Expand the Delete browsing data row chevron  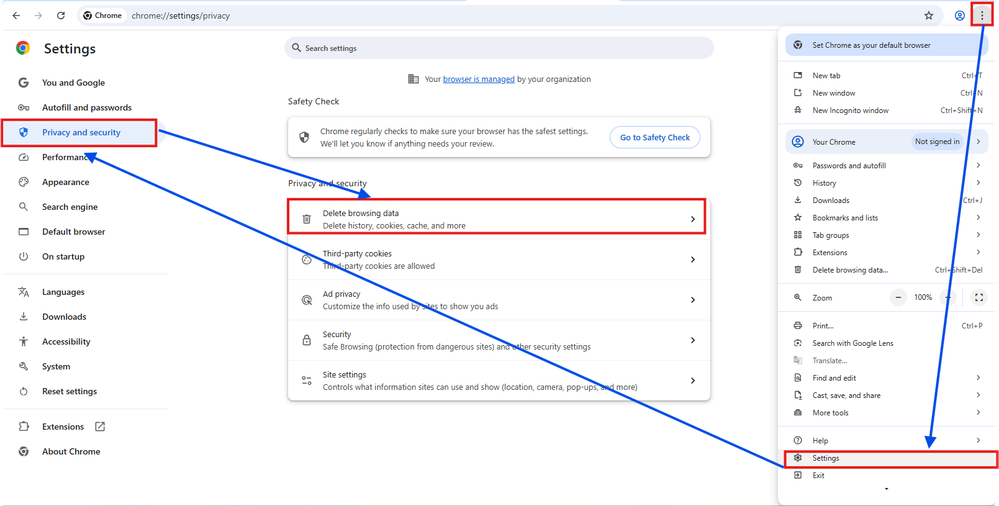coord(693,219)
